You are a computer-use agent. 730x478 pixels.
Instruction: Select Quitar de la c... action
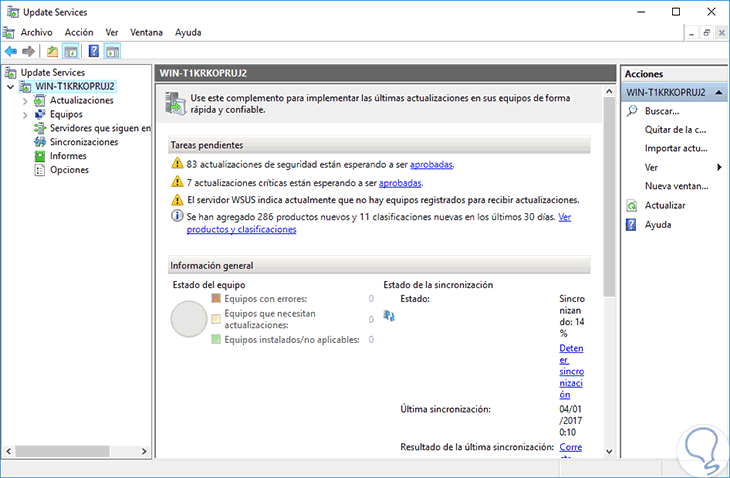click(x=675, y=130)
